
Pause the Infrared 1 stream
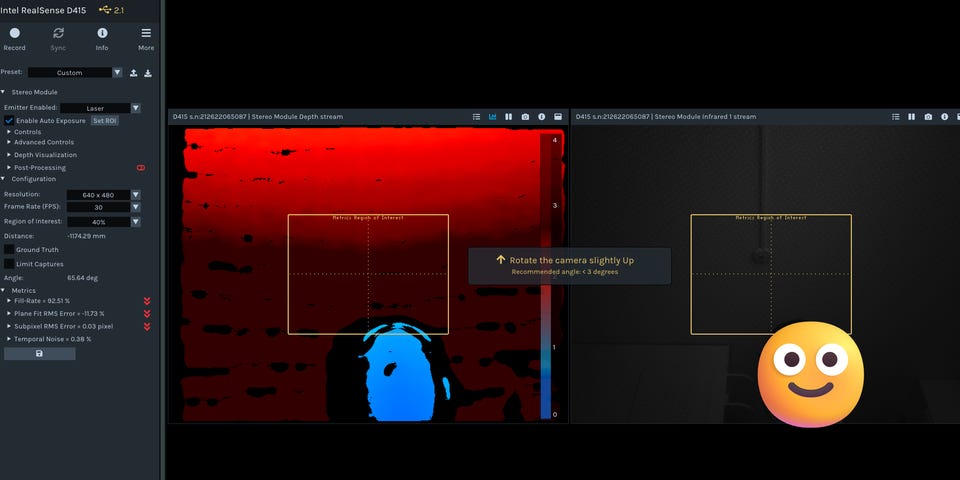[912, 117]
